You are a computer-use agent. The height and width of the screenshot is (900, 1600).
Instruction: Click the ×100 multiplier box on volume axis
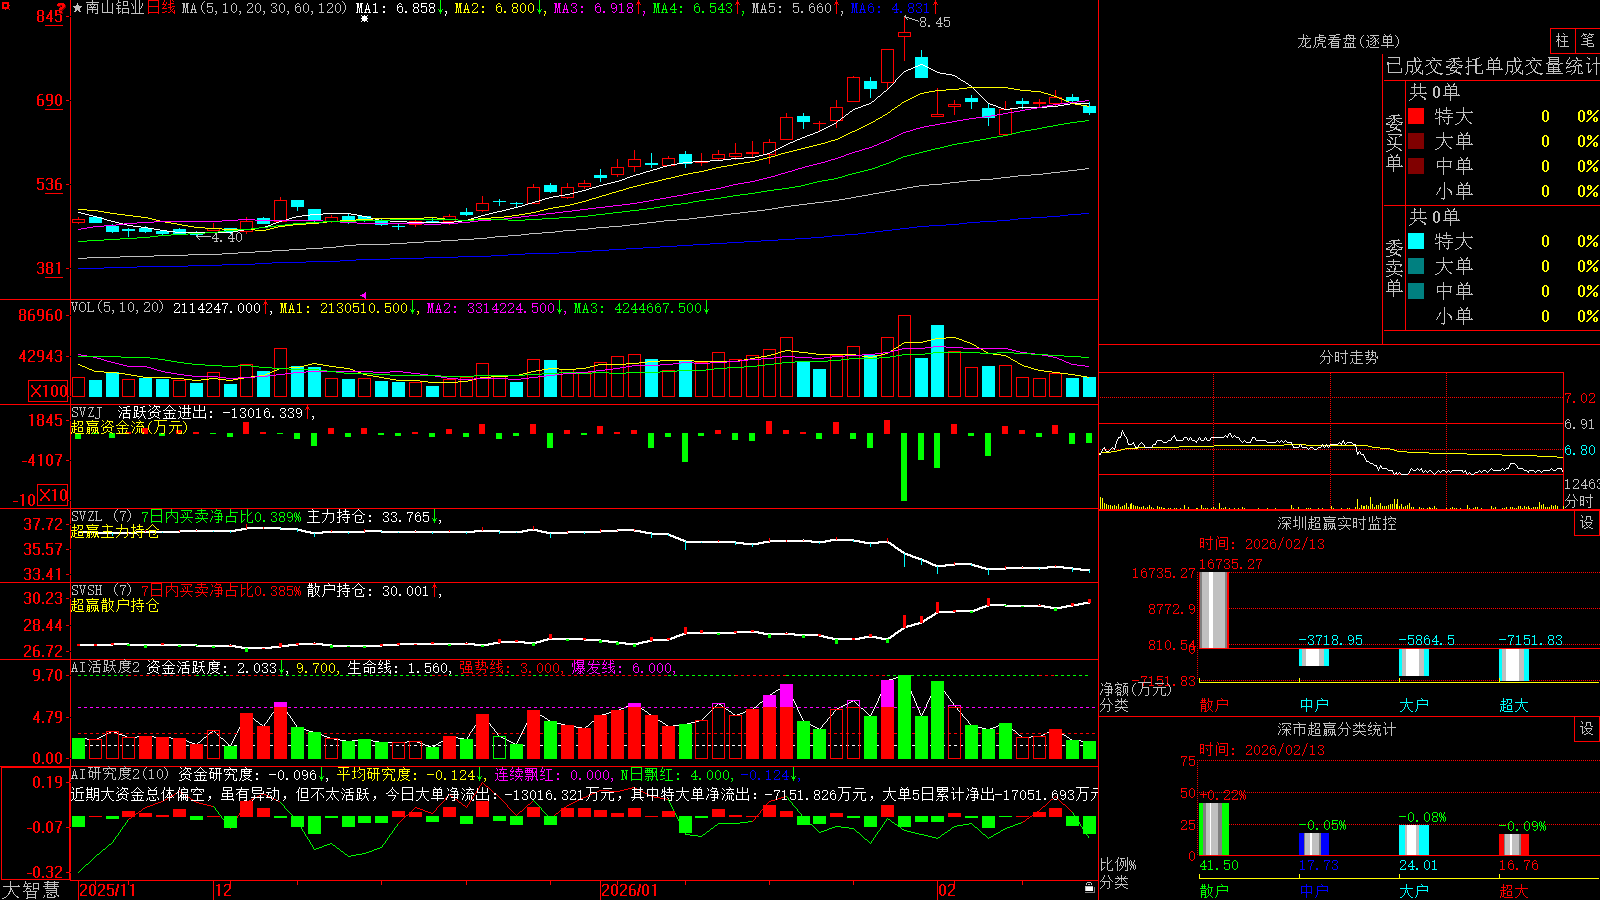click(48, 391)
